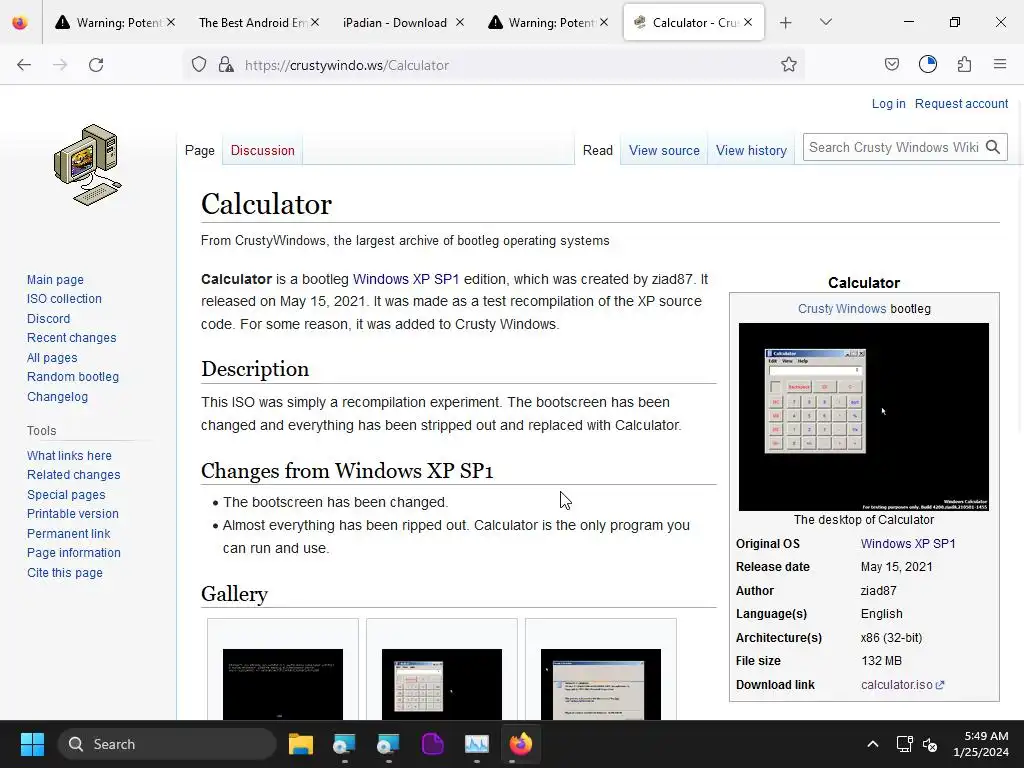Open File Explorer from the taskbar
The height and width of the screenshot is (768, 1024).
(x=301, y=744)
